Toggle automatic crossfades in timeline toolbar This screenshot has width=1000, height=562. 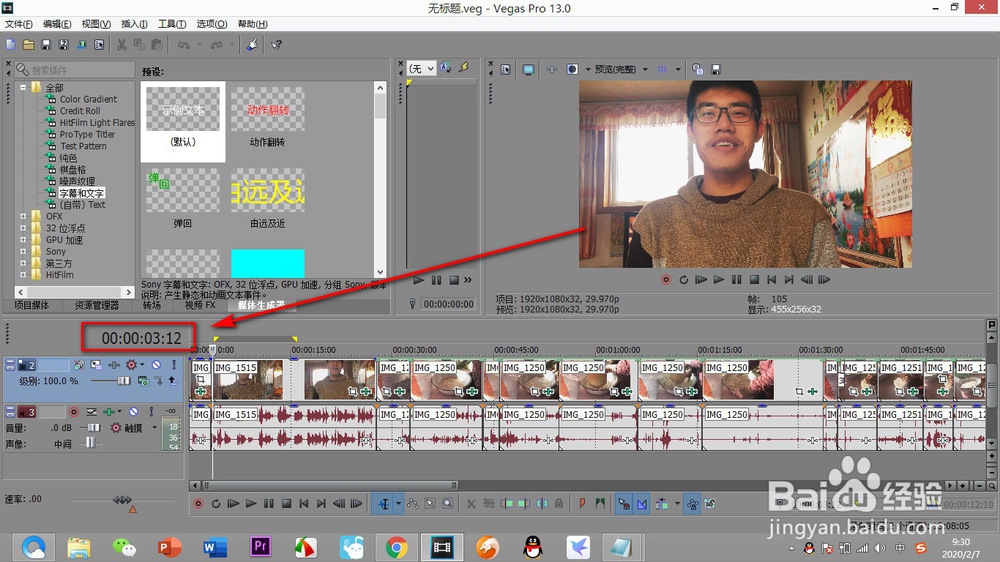coord(642,504)
